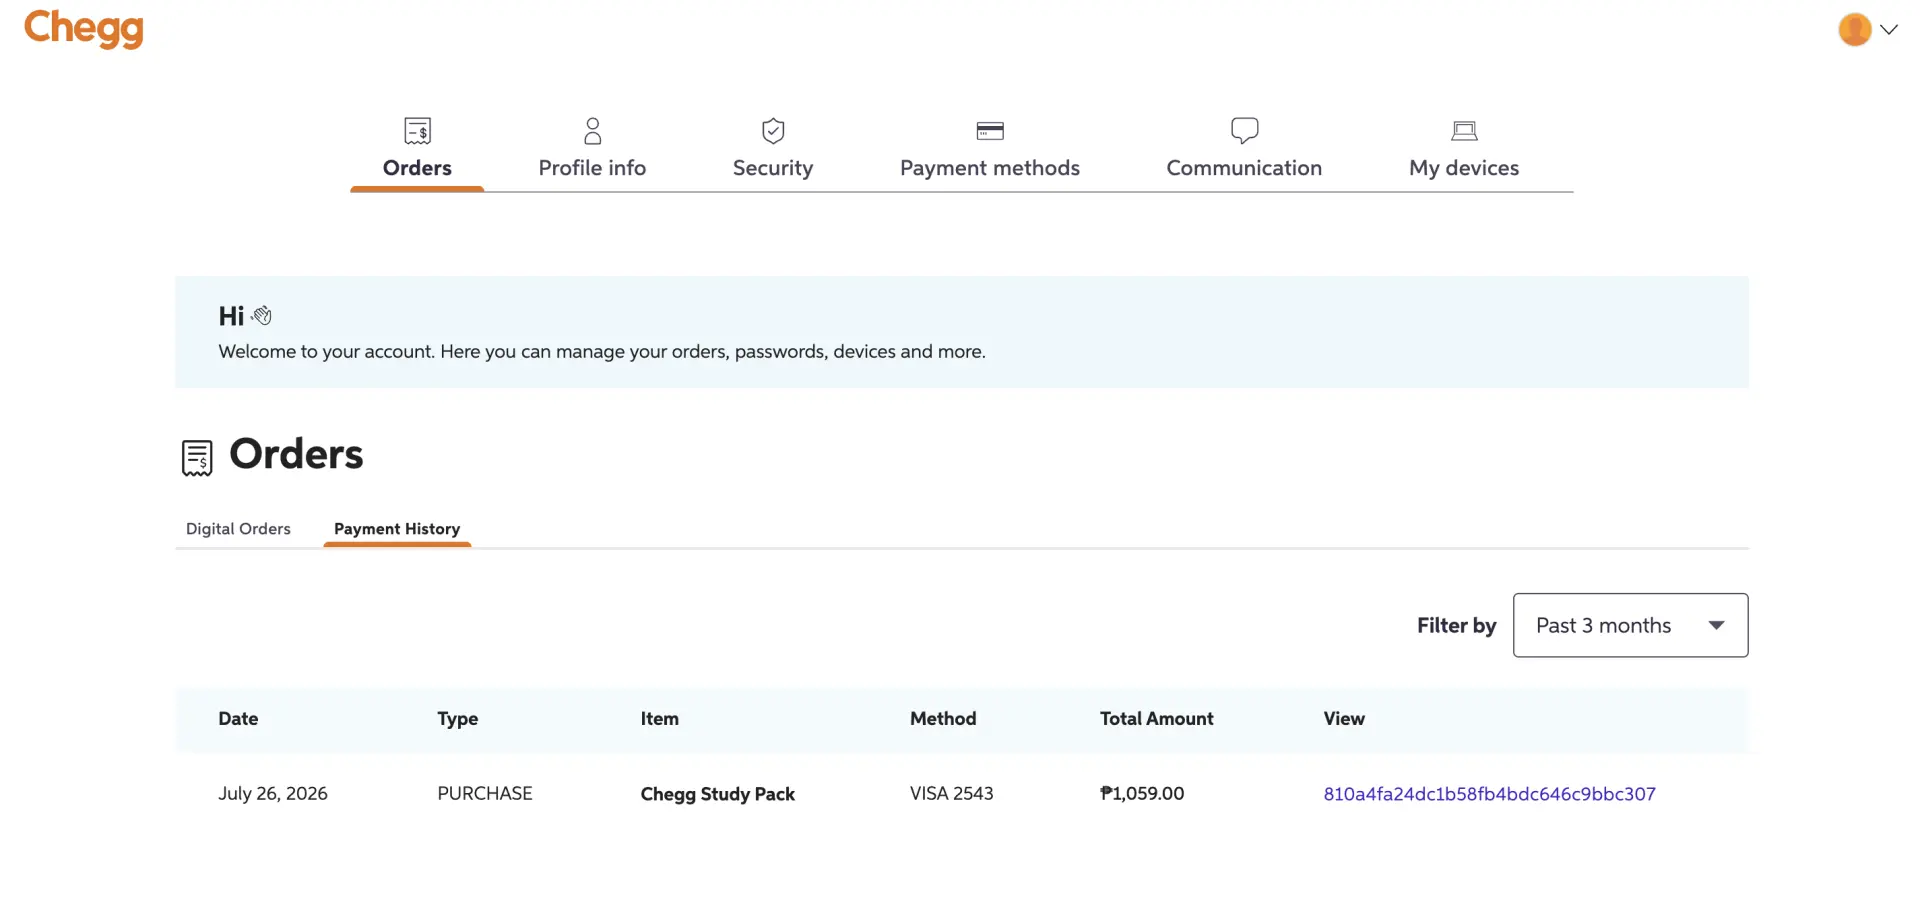This screenshot has height=919, width=1920.
Task: Select the Payment History sub-tab
Action: (x=397, y=529)
